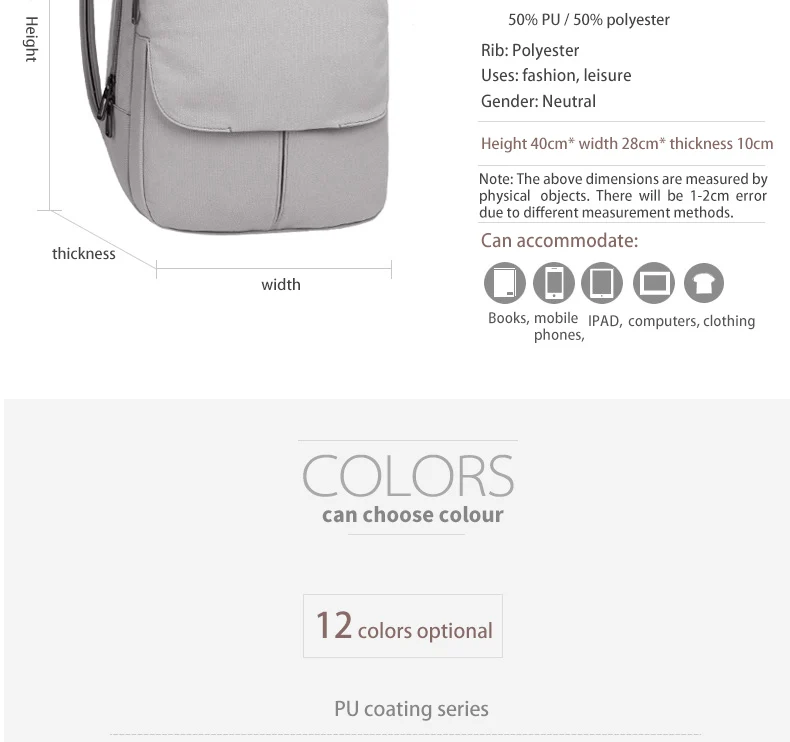This screenshot has width=790, height=742.
Task: Click the mobile phone icon
Action: 554,283
